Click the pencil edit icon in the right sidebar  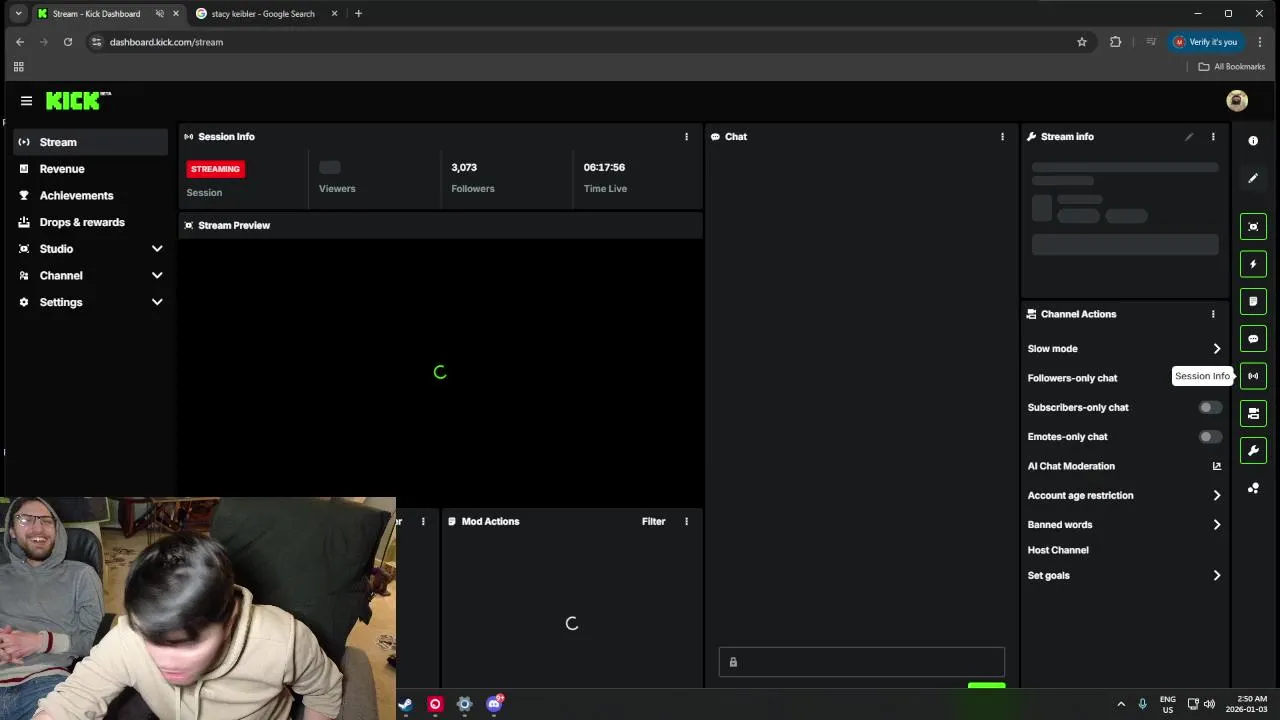click(1253, 178)
